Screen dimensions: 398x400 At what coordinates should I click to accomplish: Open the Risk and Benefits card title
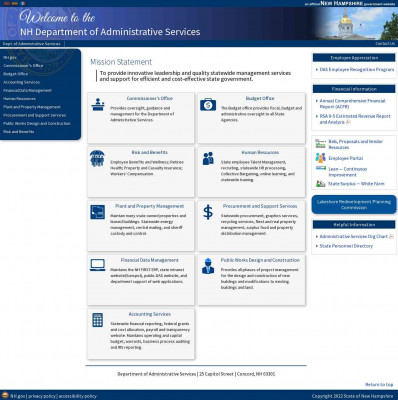[x=150, y=152]
